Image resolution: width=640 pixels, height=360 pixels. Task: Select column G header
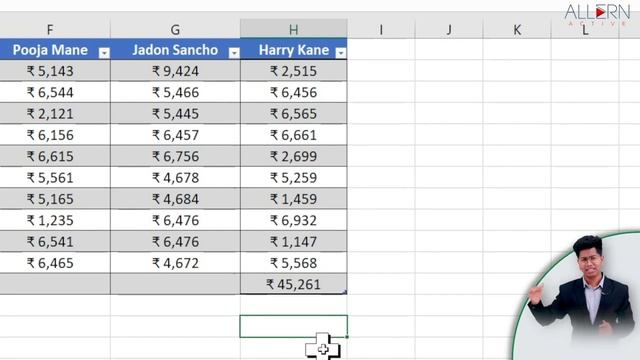pos(175,29)
